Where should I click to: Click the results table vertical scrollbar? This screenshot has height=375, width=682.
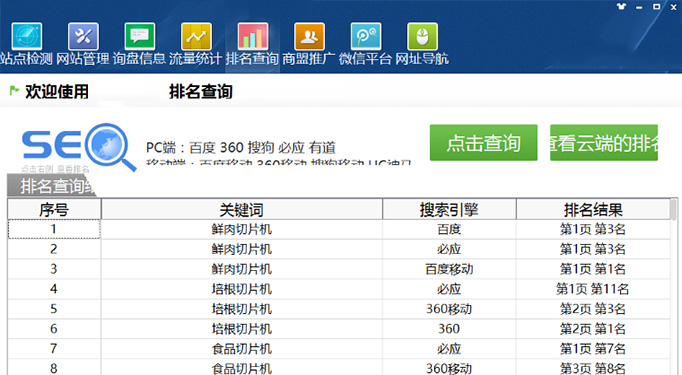(674, 286)
